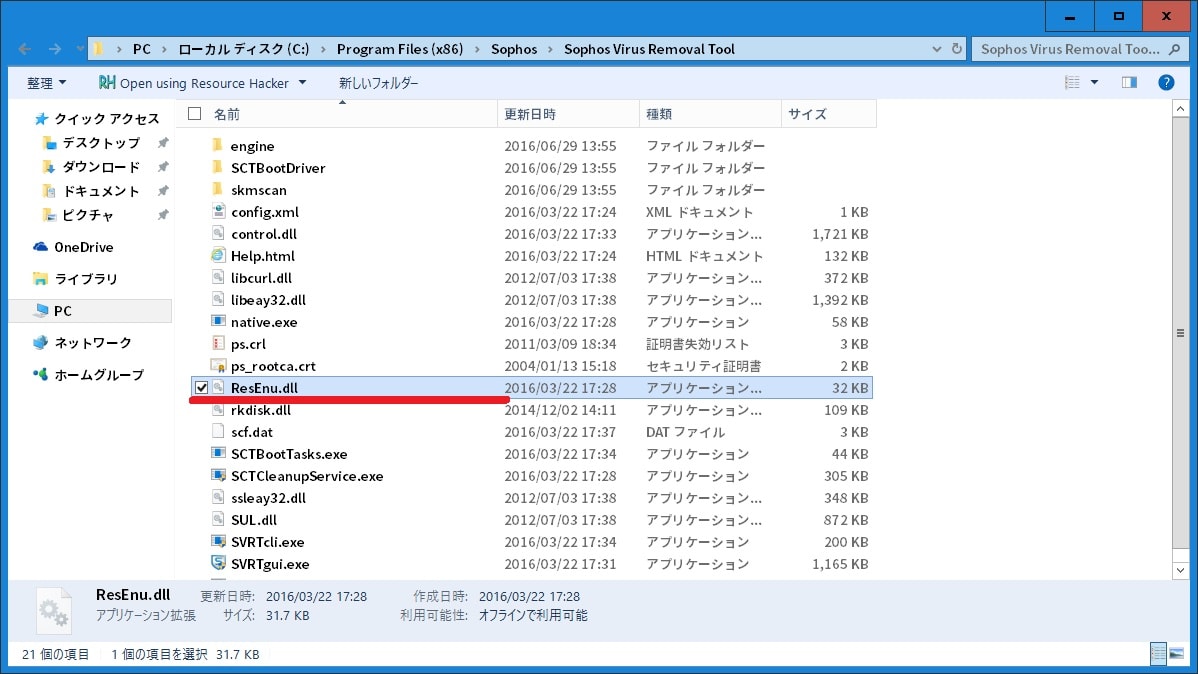
Task: Click Sophos breadcrumb segment
Action: (514, 49)
